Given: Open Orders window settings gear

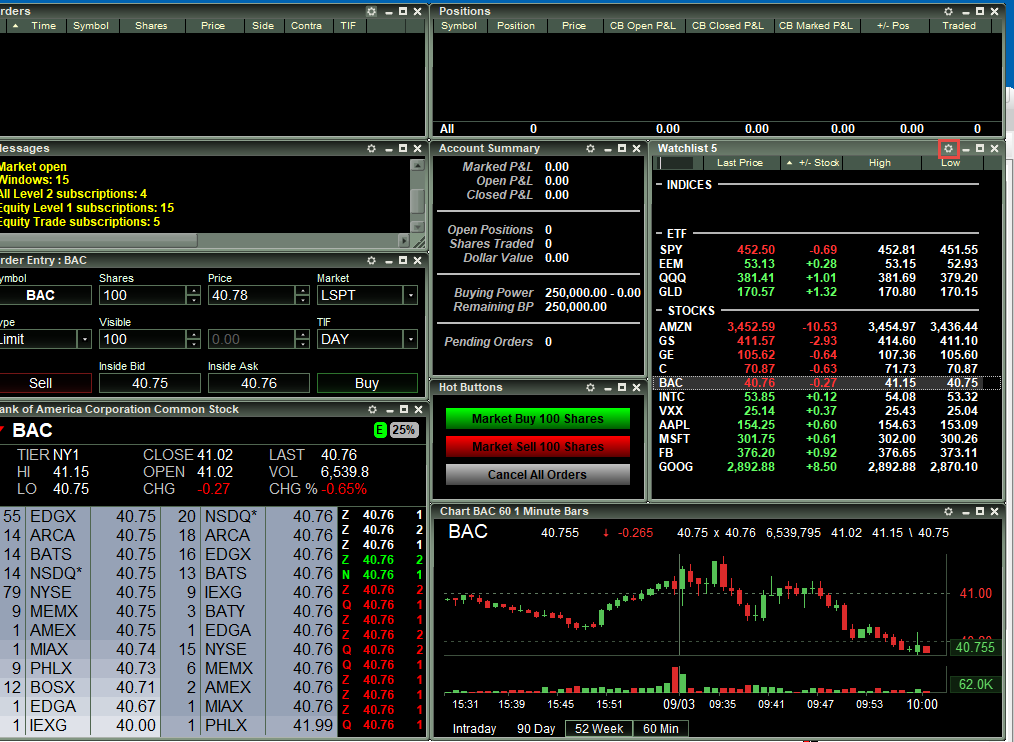Looking at the screenshot, I should pyautogui.click(x=371, y=12).
